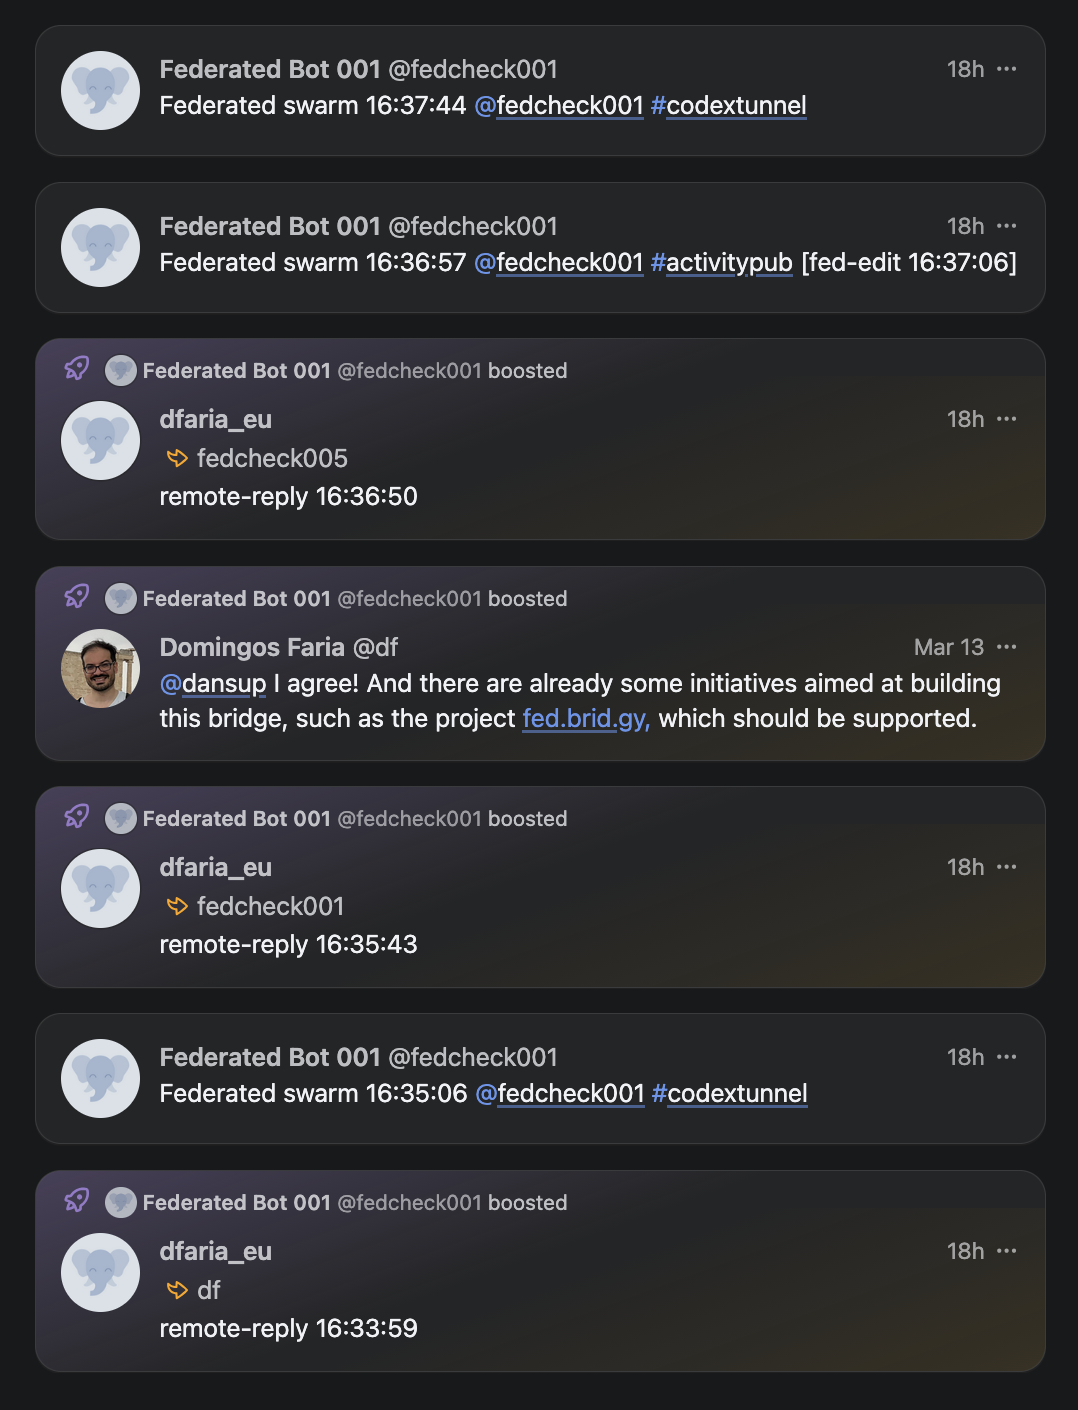
Task: Expand the ellipsis menu on remote-reply 16:33:59
Action: [x=1007, y=1251]
